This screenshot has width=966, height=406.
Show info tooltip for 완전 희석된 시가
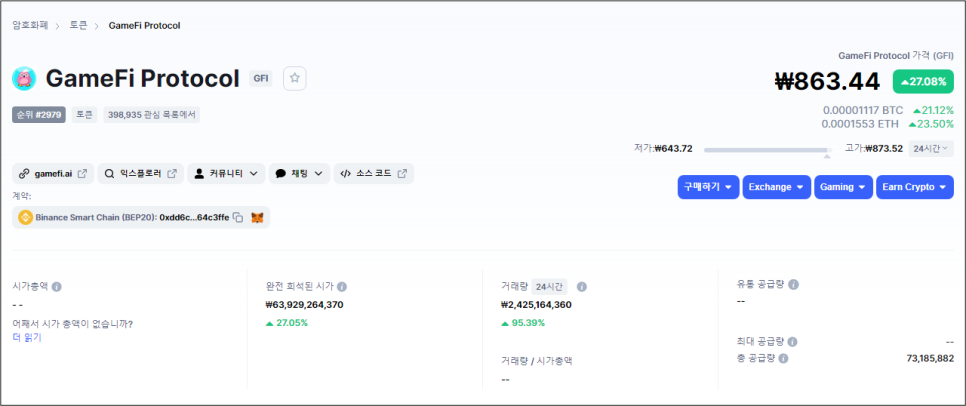342,286
